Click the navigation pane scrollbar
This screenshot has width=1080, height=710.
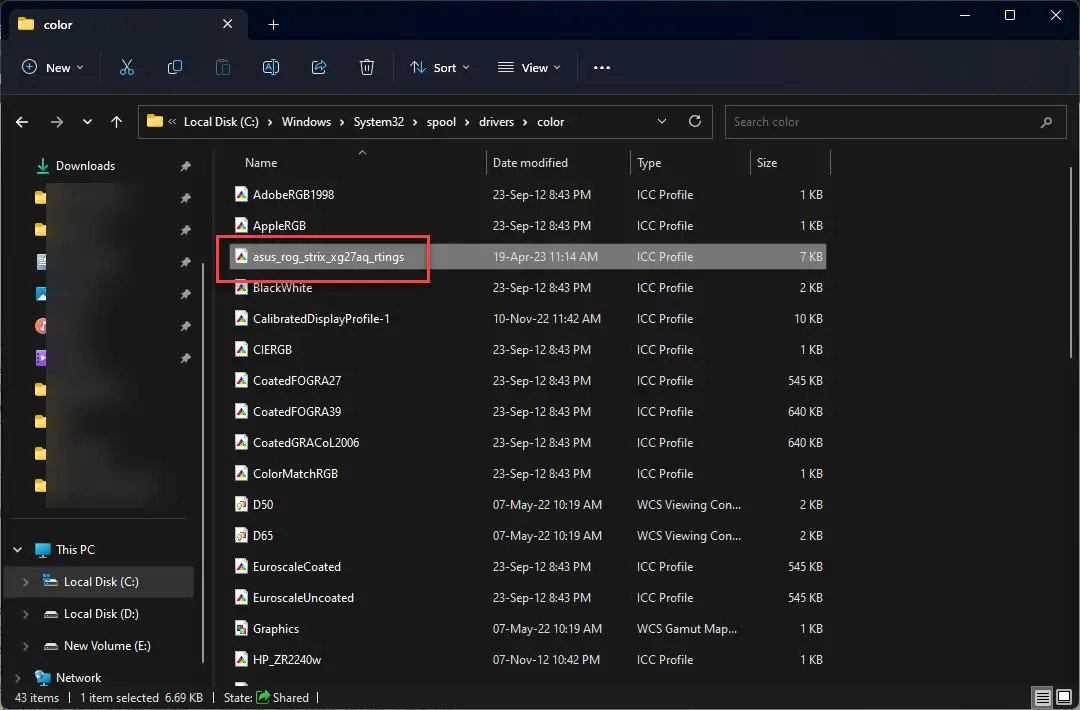202,461
